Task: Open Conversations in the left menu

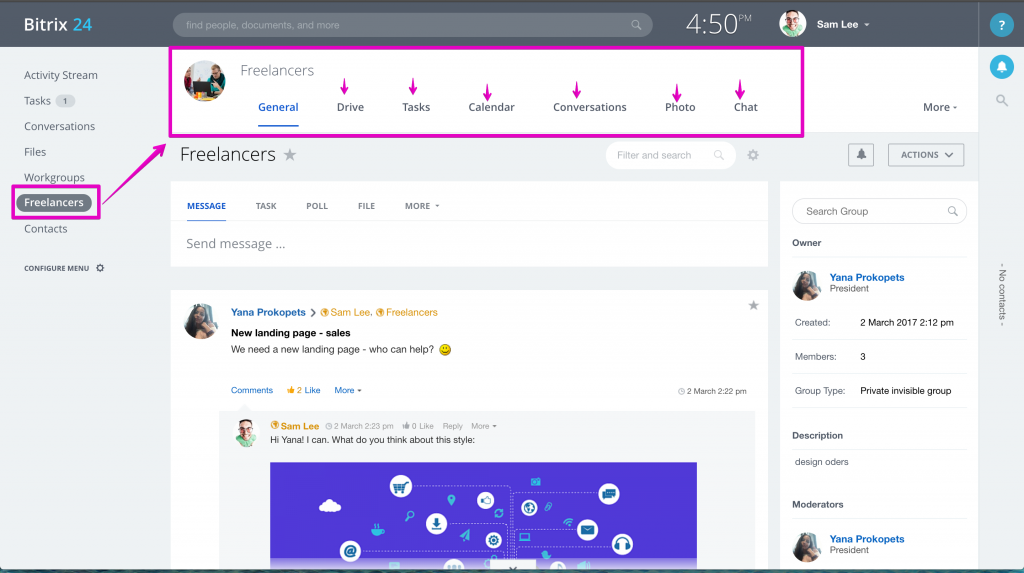Action: click(59, 126)
